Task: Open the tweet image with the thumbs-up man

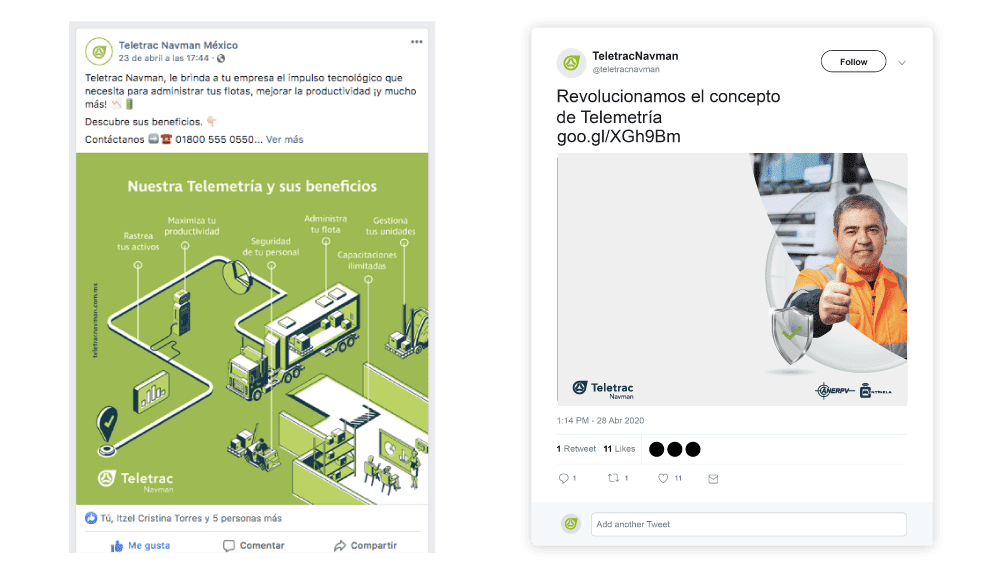Action: tap(732, 279)
